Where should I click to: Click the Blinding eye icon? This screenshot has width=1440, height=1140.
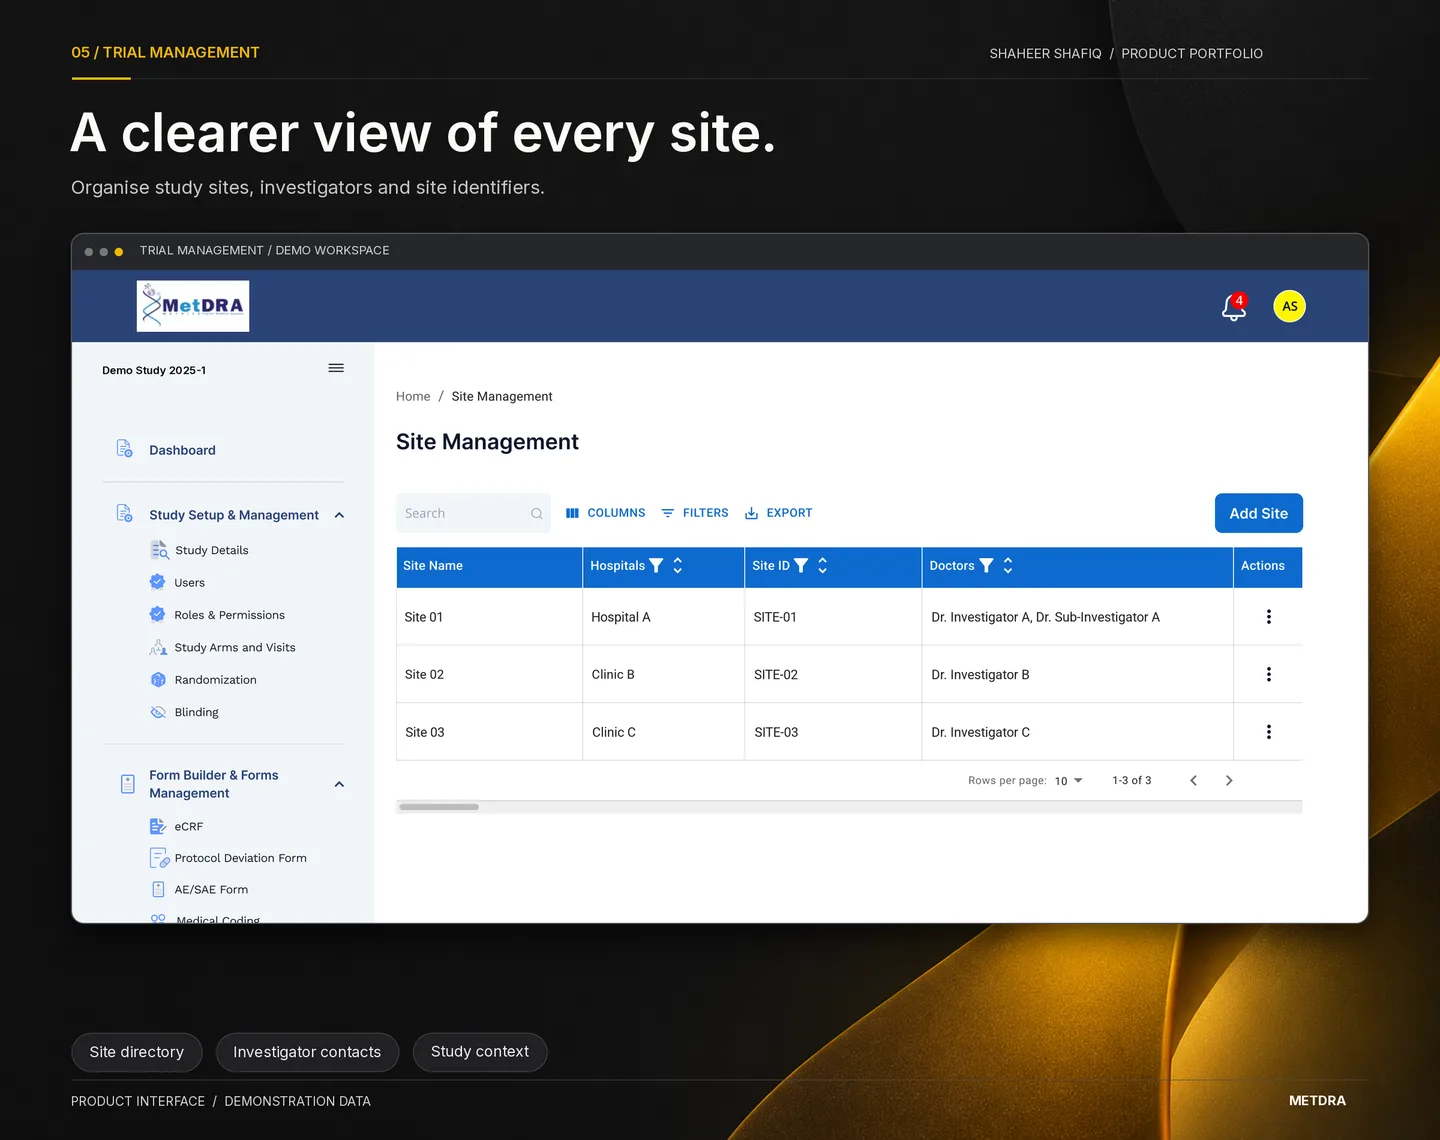158,712
